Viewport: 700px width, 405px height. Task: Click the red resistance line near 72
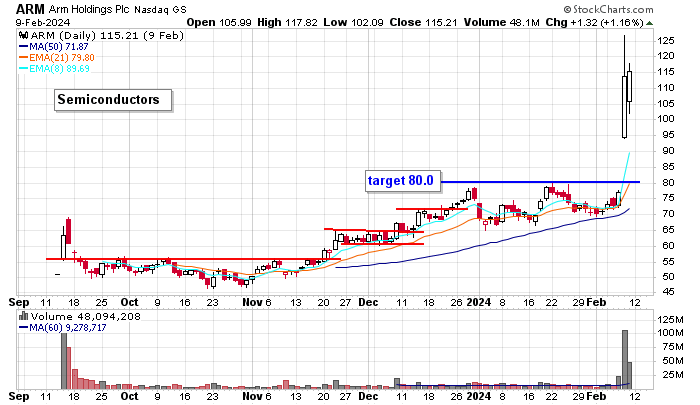pos(432,209)
